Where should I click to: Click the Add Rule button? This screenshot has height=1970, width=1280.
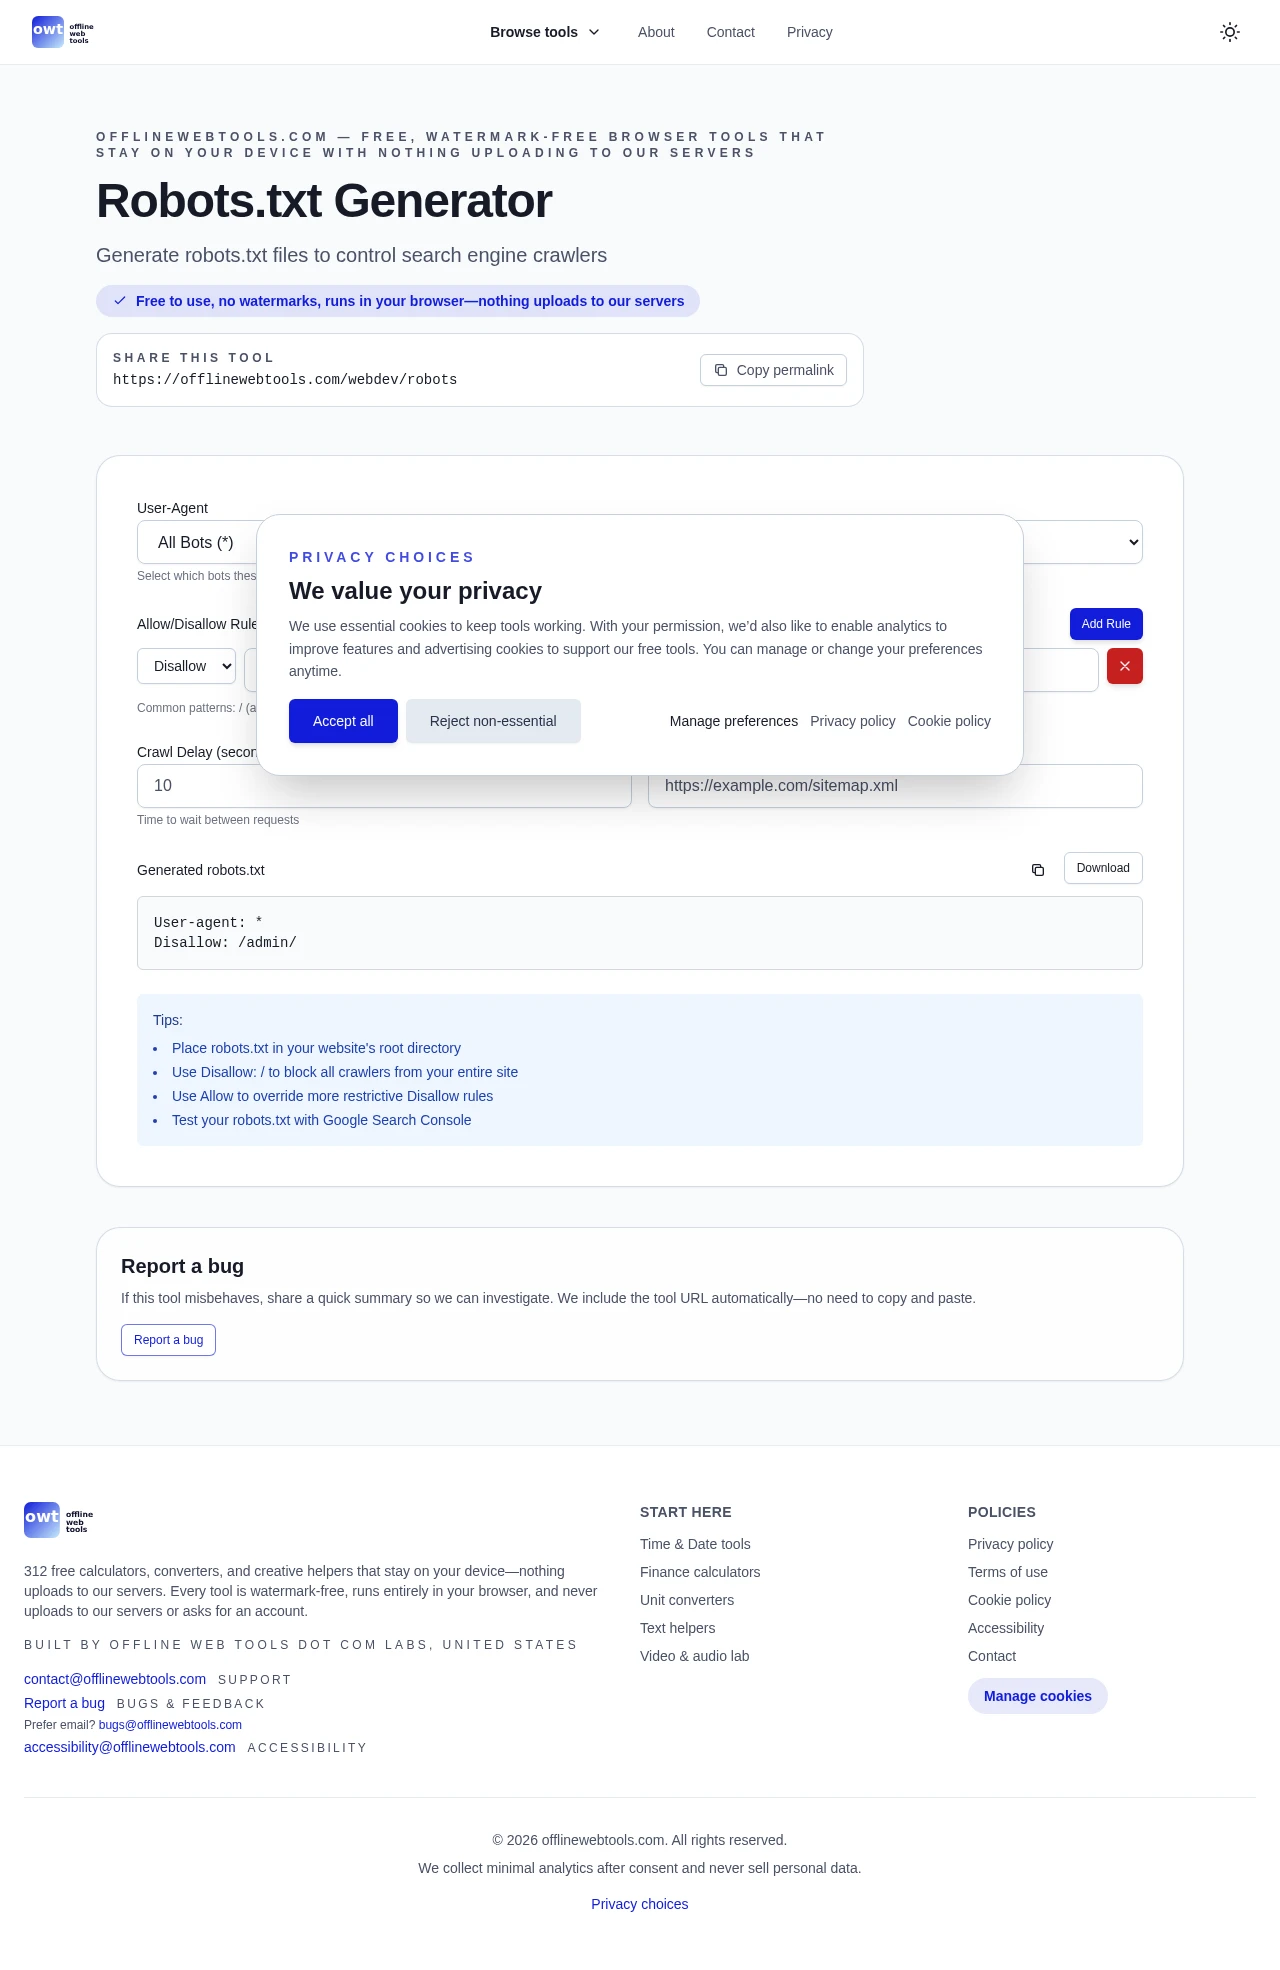pos(1105,624)
